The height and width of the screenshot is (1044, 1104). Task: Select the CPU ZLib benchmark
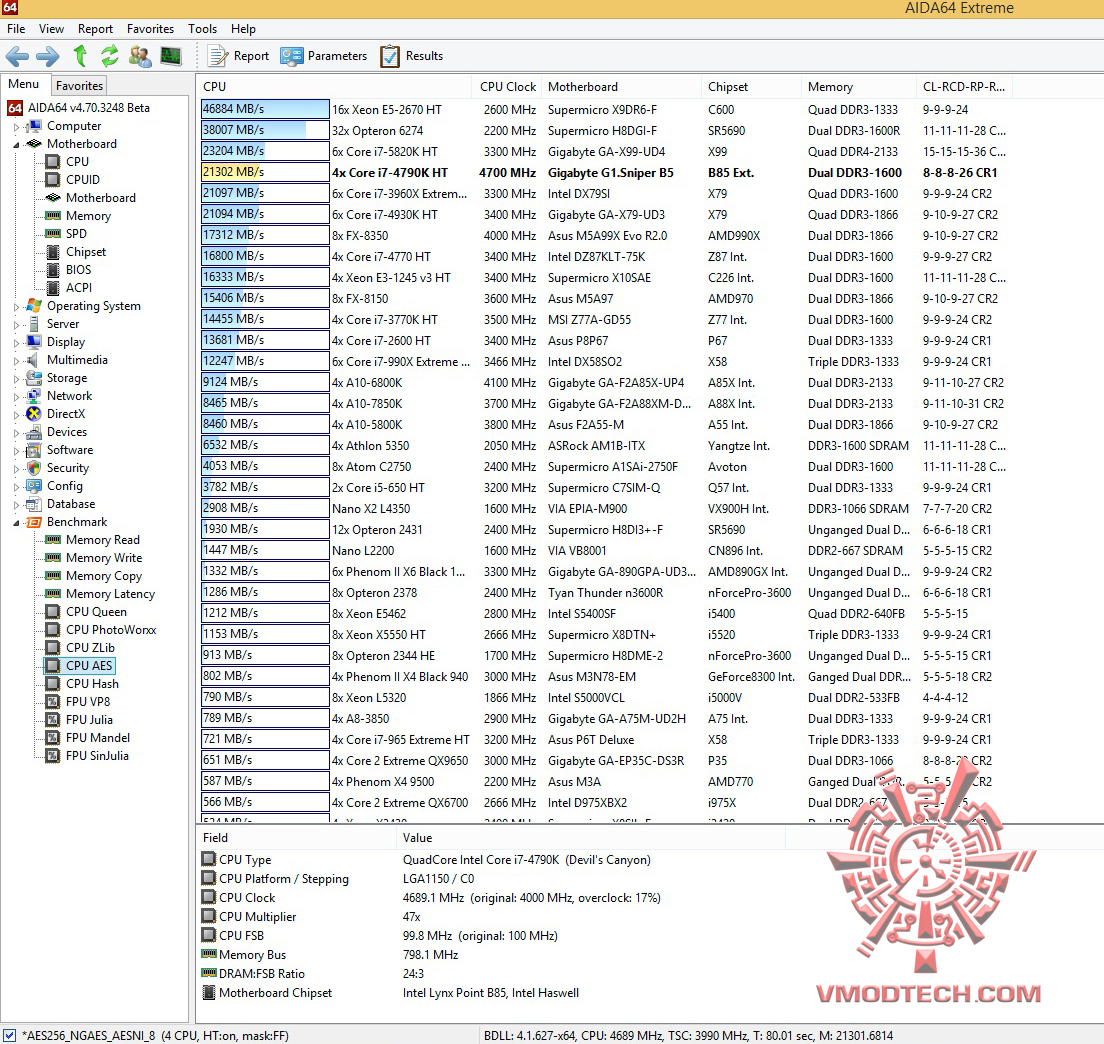tap(90, 648)
